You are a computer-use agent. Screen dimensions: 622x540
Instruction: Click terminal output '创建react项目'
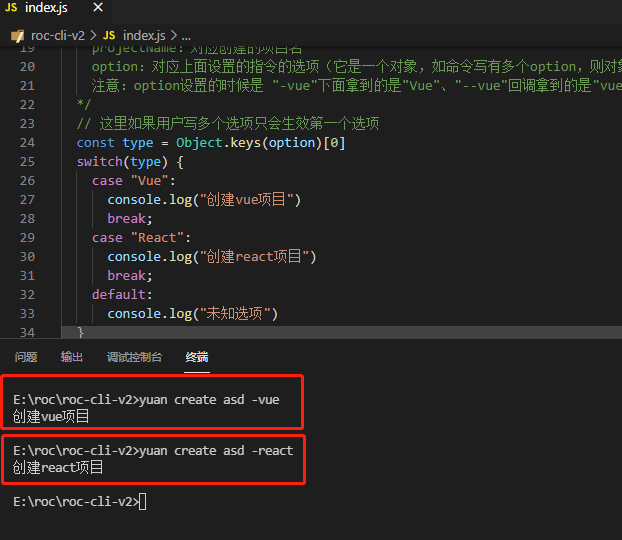(x=58, y=468)
